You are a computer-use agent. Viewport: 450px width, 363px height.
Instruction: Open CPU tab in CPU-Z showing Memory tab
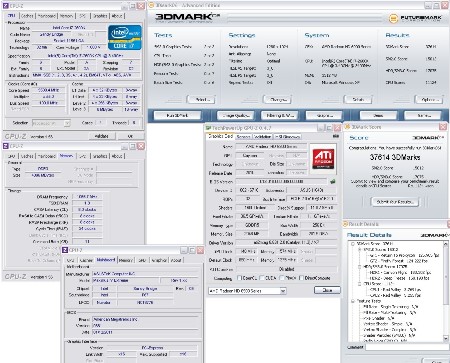click(12, 156)
